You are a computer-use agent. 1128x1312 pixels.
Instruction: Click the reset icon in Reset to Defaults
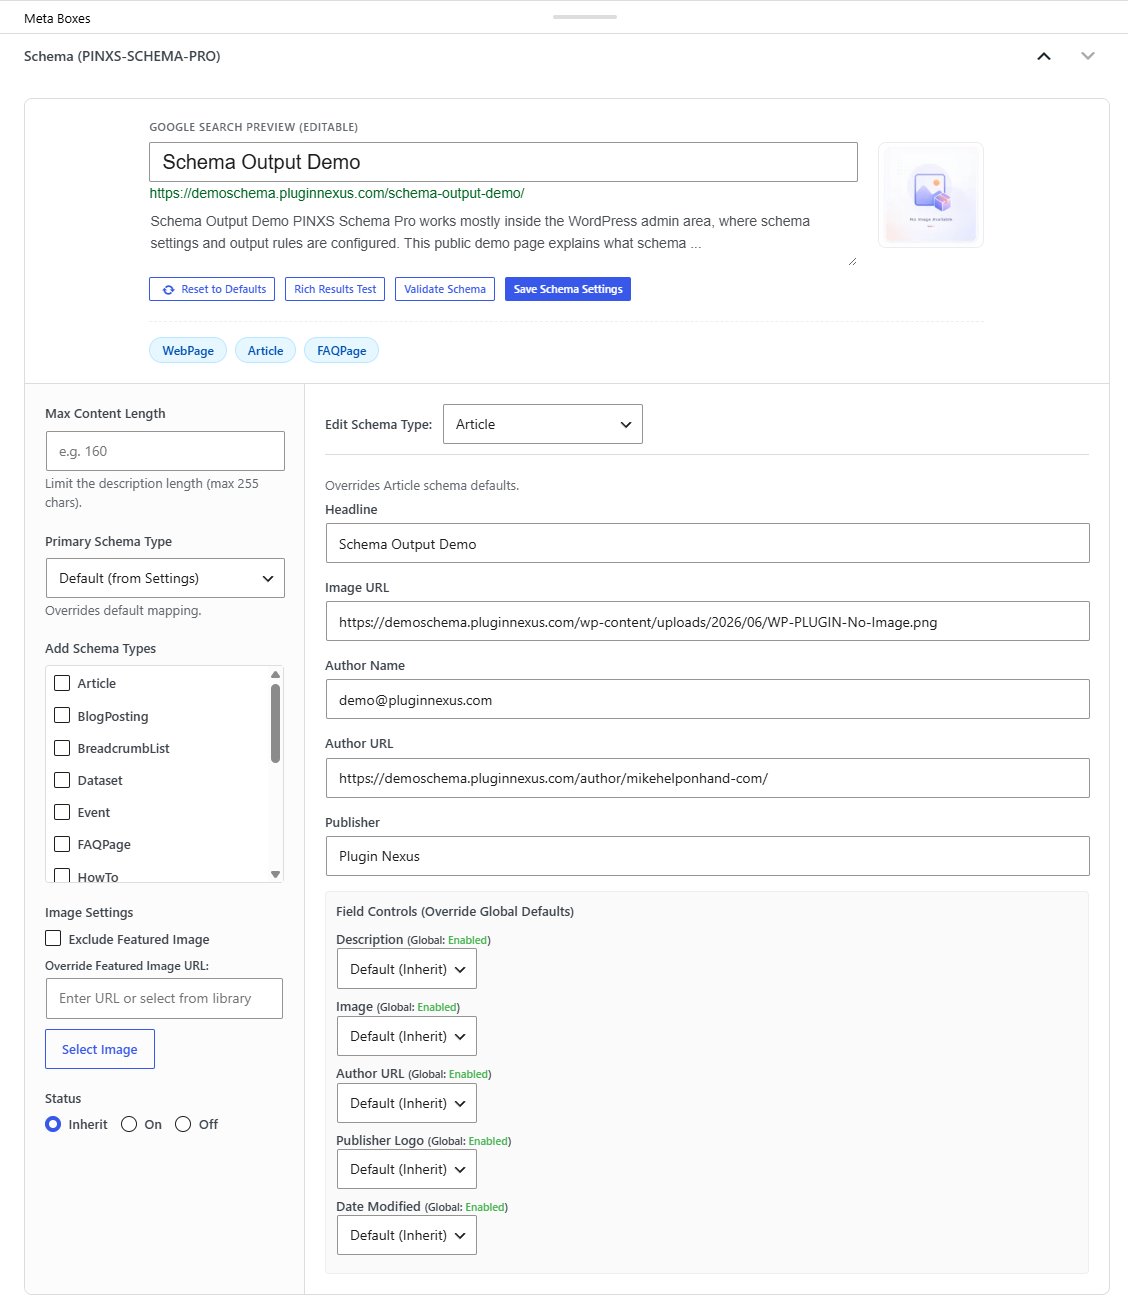(x=168, y=290)
